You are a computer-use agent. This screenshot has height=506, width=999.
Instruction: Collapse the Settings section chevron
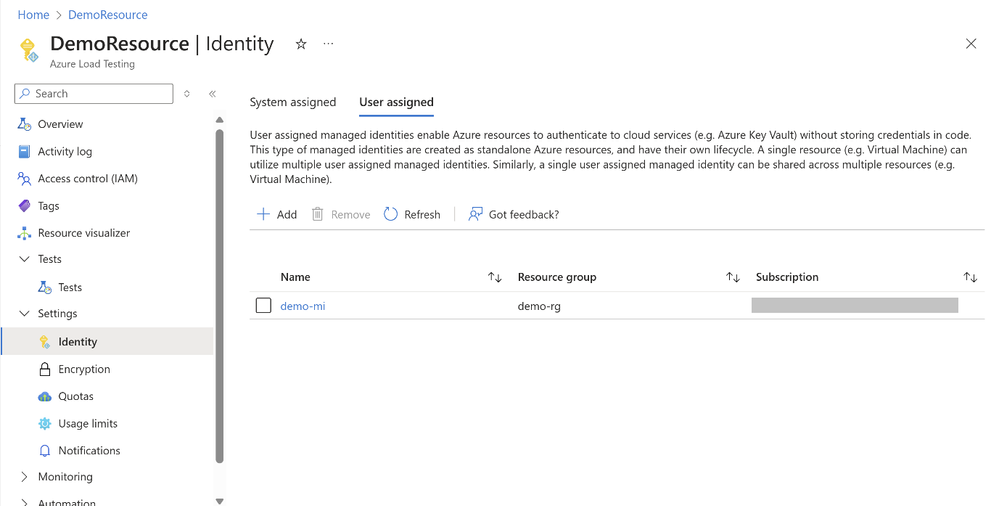point(24,314)
